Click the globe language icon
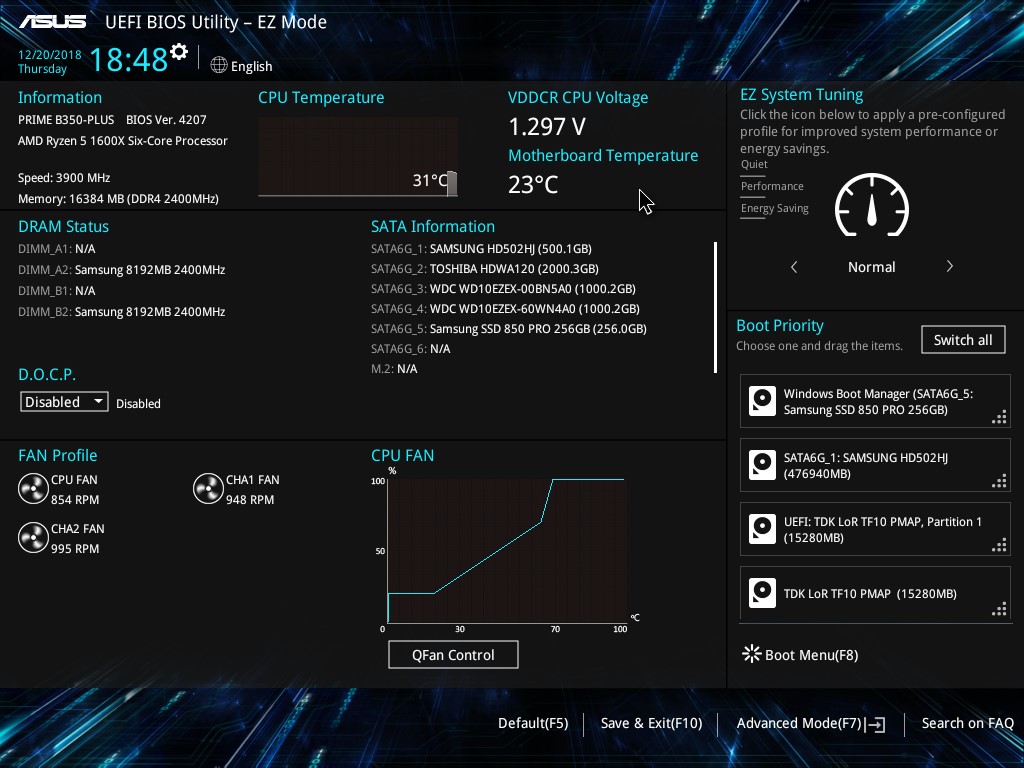Viewport: 1024px width, 768px height. (219, 65)
